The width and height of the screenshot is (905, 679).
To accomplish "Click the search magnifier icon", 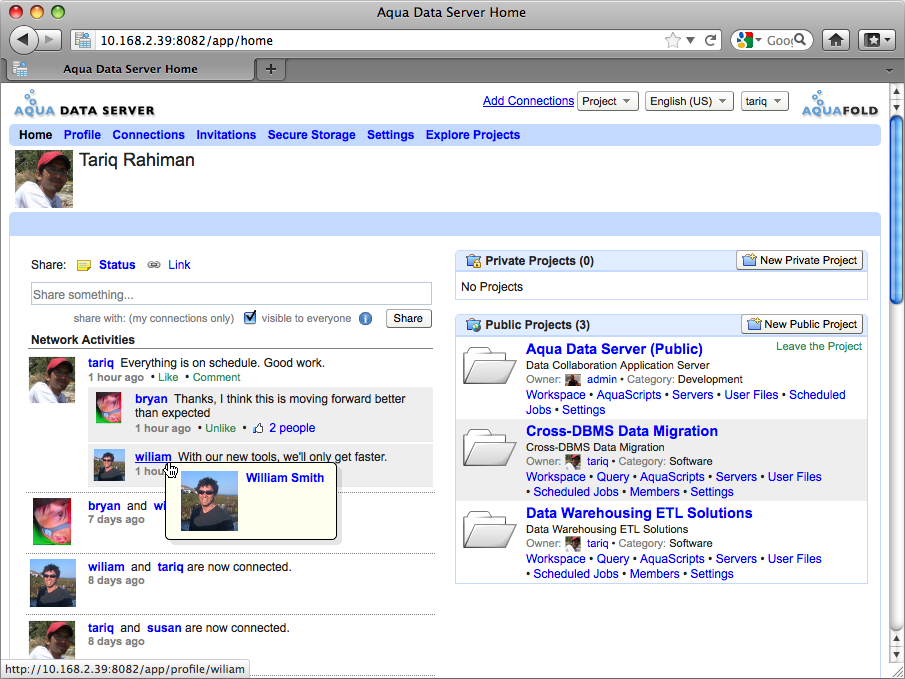I will (x=800, y=40).
